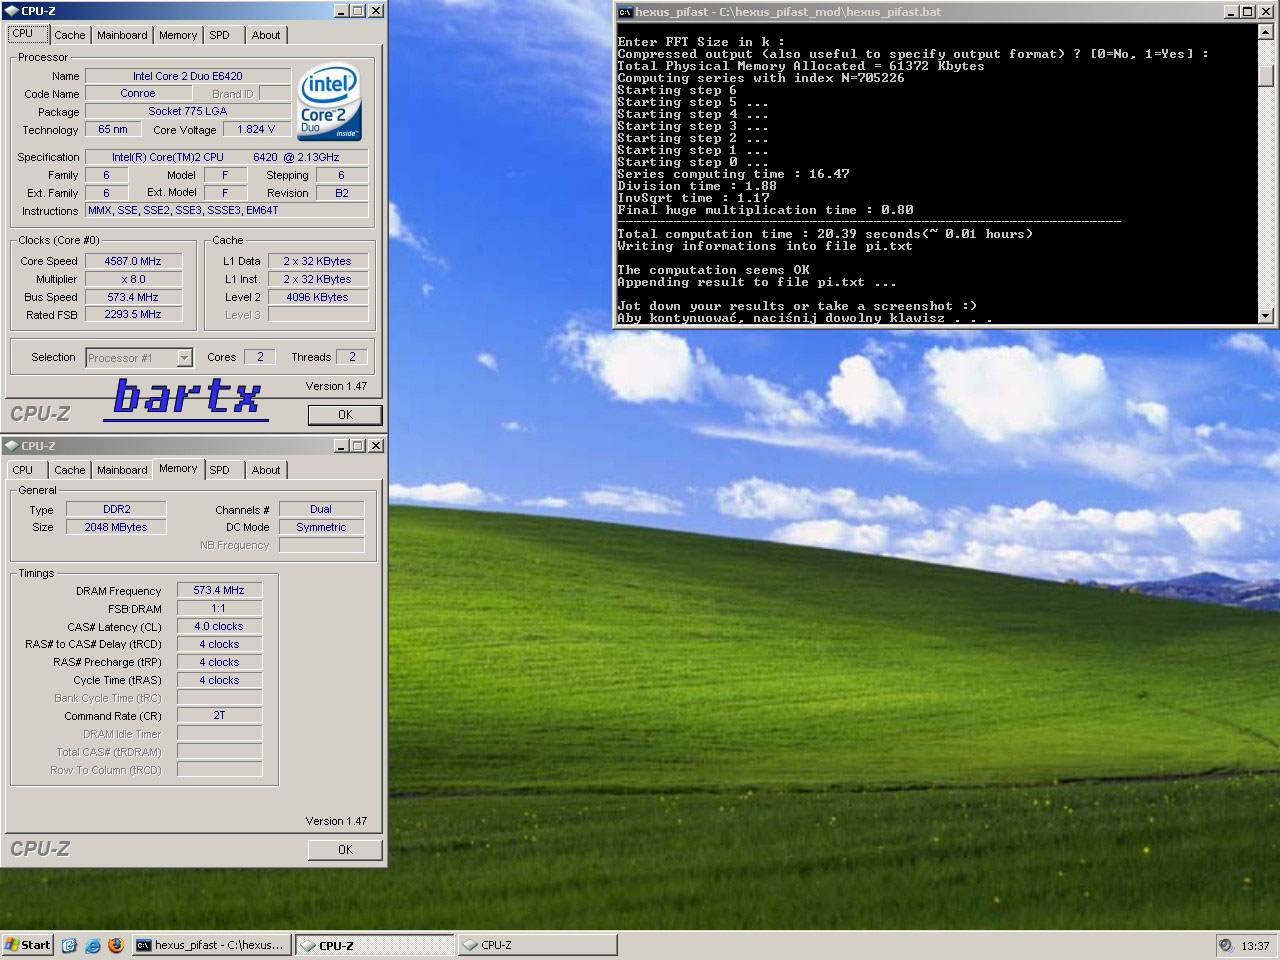This screenshot has height=960, width=1280.
Task: Switch to hexus_pifast taskbar button
Action: [x=211, y=945]
